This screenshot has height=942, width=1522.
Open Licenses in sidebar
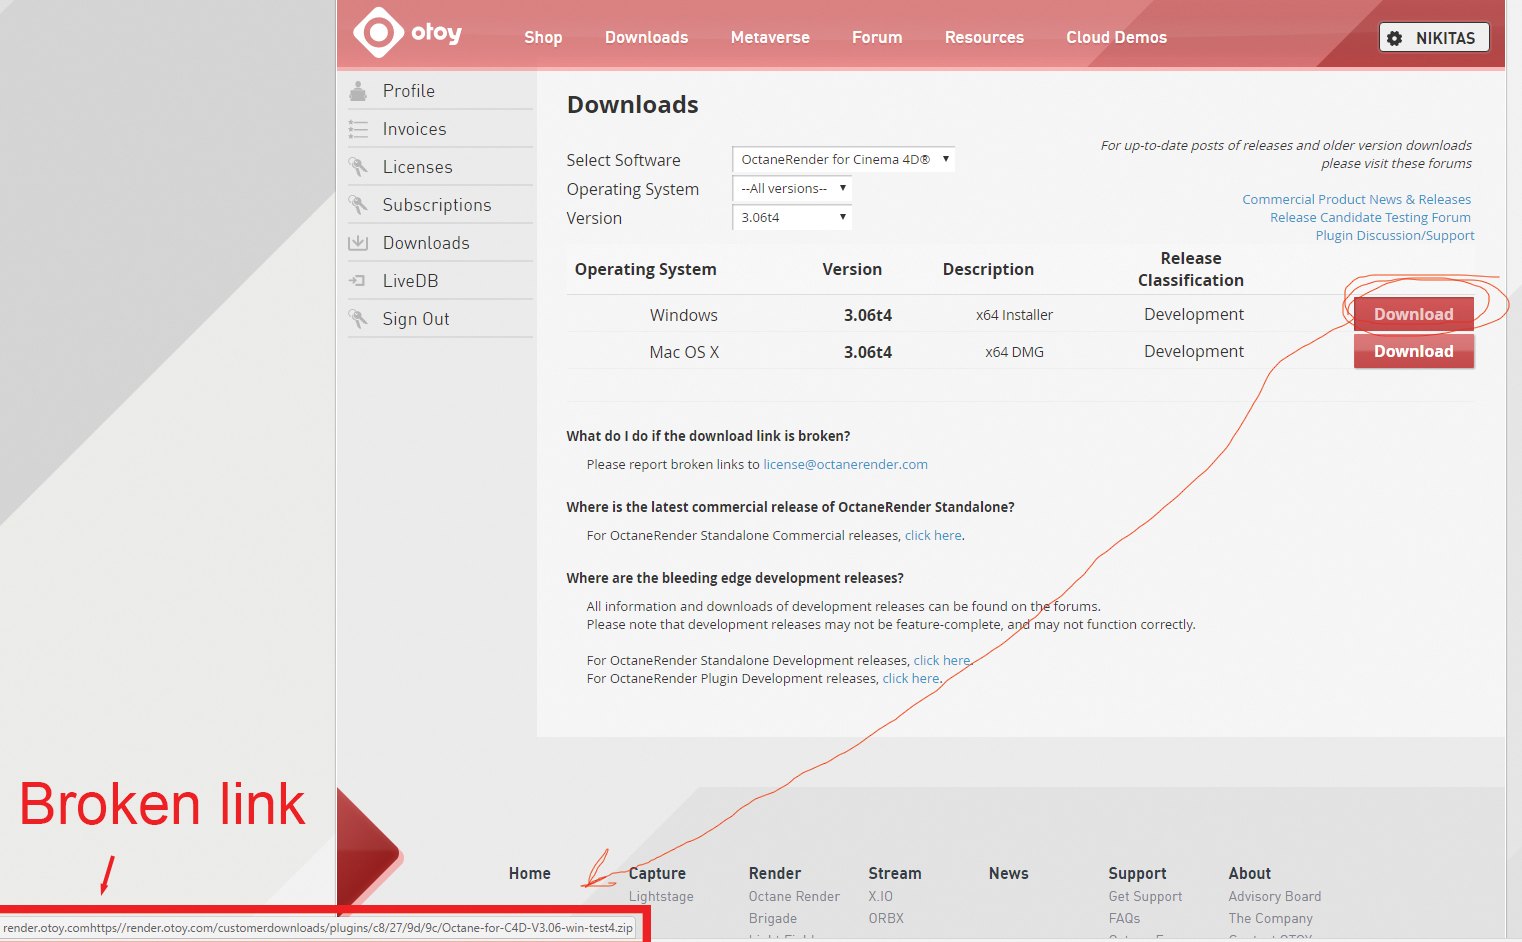coord(418,167)
